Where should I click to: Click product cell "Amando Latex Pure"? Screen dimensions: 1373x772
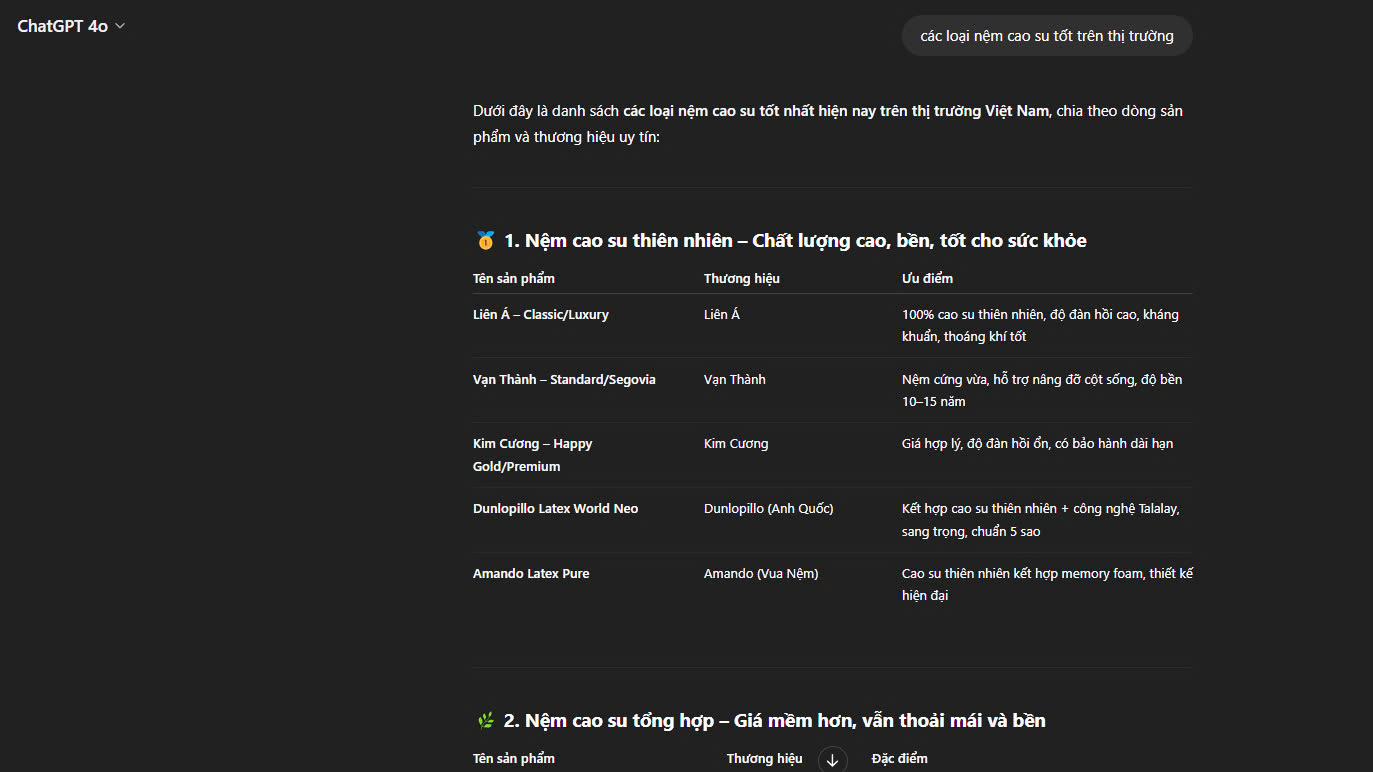(531, 574)
